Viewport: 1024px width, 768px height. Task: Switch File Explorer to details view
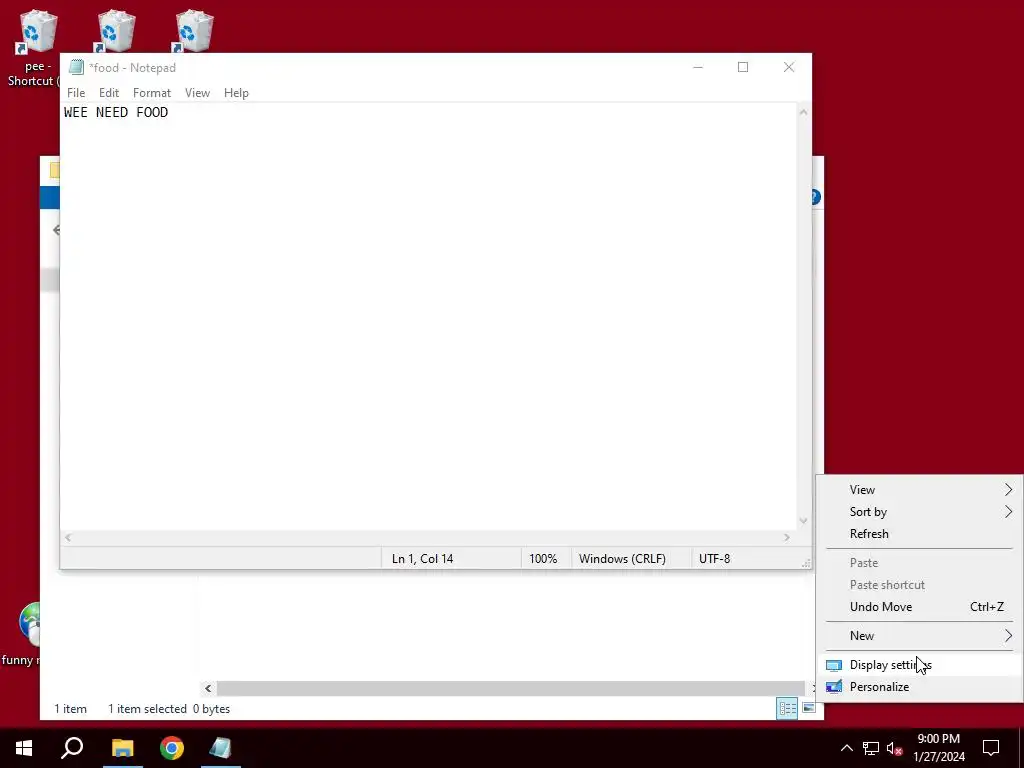click(787, 709)
